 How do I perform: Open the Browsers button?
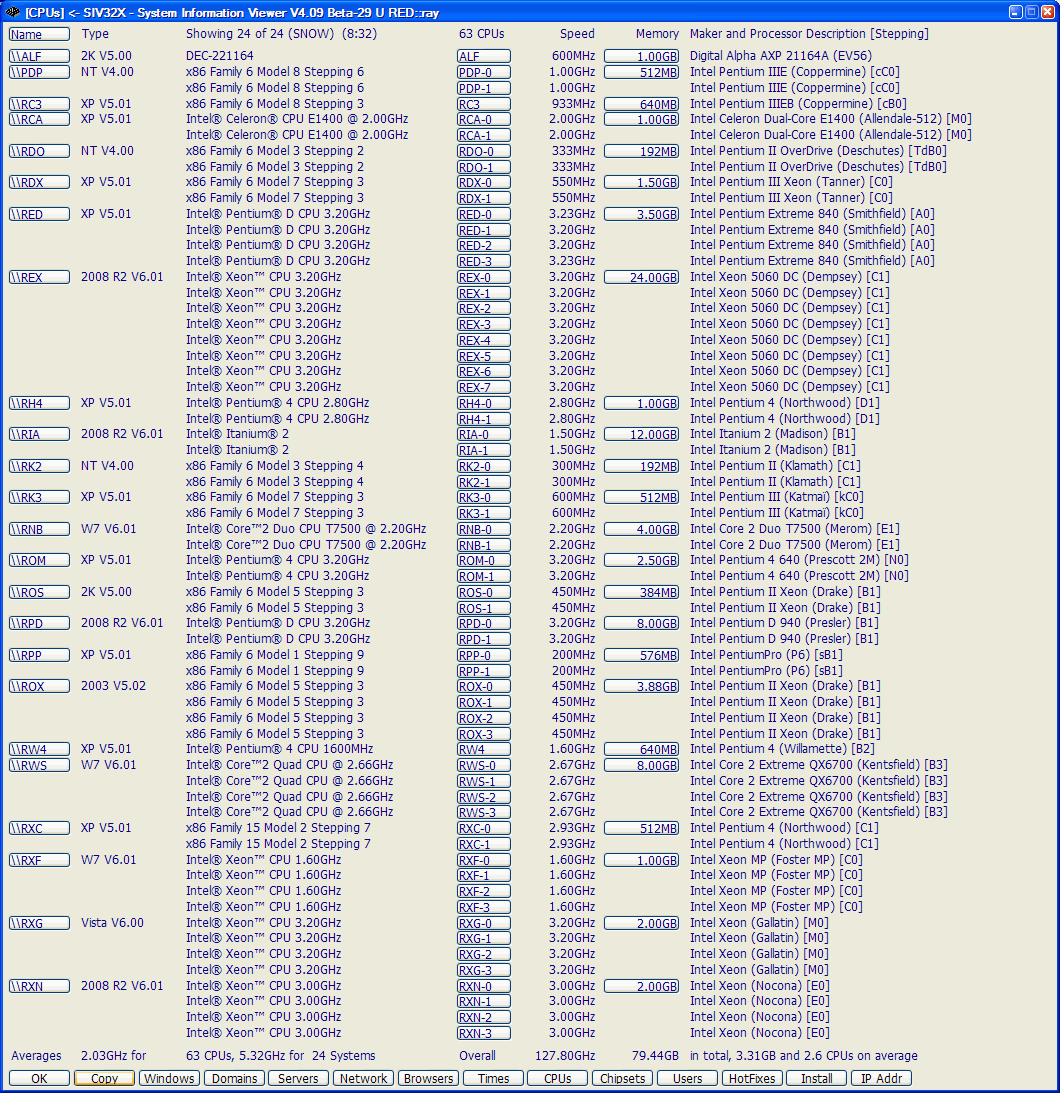(428, 1078)
